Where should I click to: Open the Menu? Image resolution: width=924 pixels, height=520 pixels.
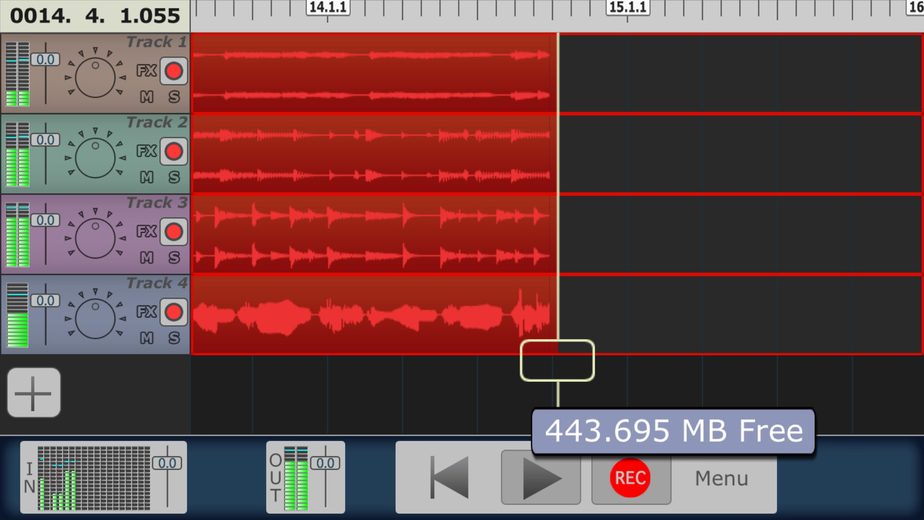721,478
